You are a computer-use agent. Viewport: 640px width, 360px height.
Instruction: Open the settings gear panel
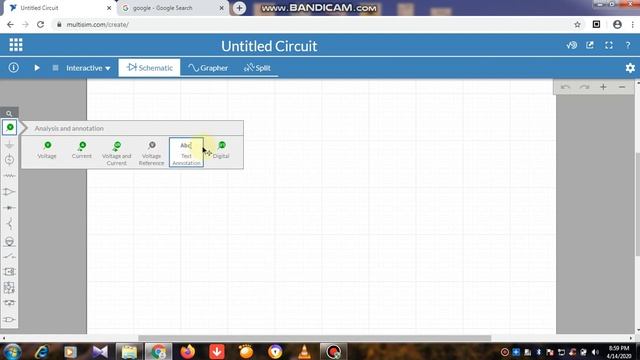630,68
